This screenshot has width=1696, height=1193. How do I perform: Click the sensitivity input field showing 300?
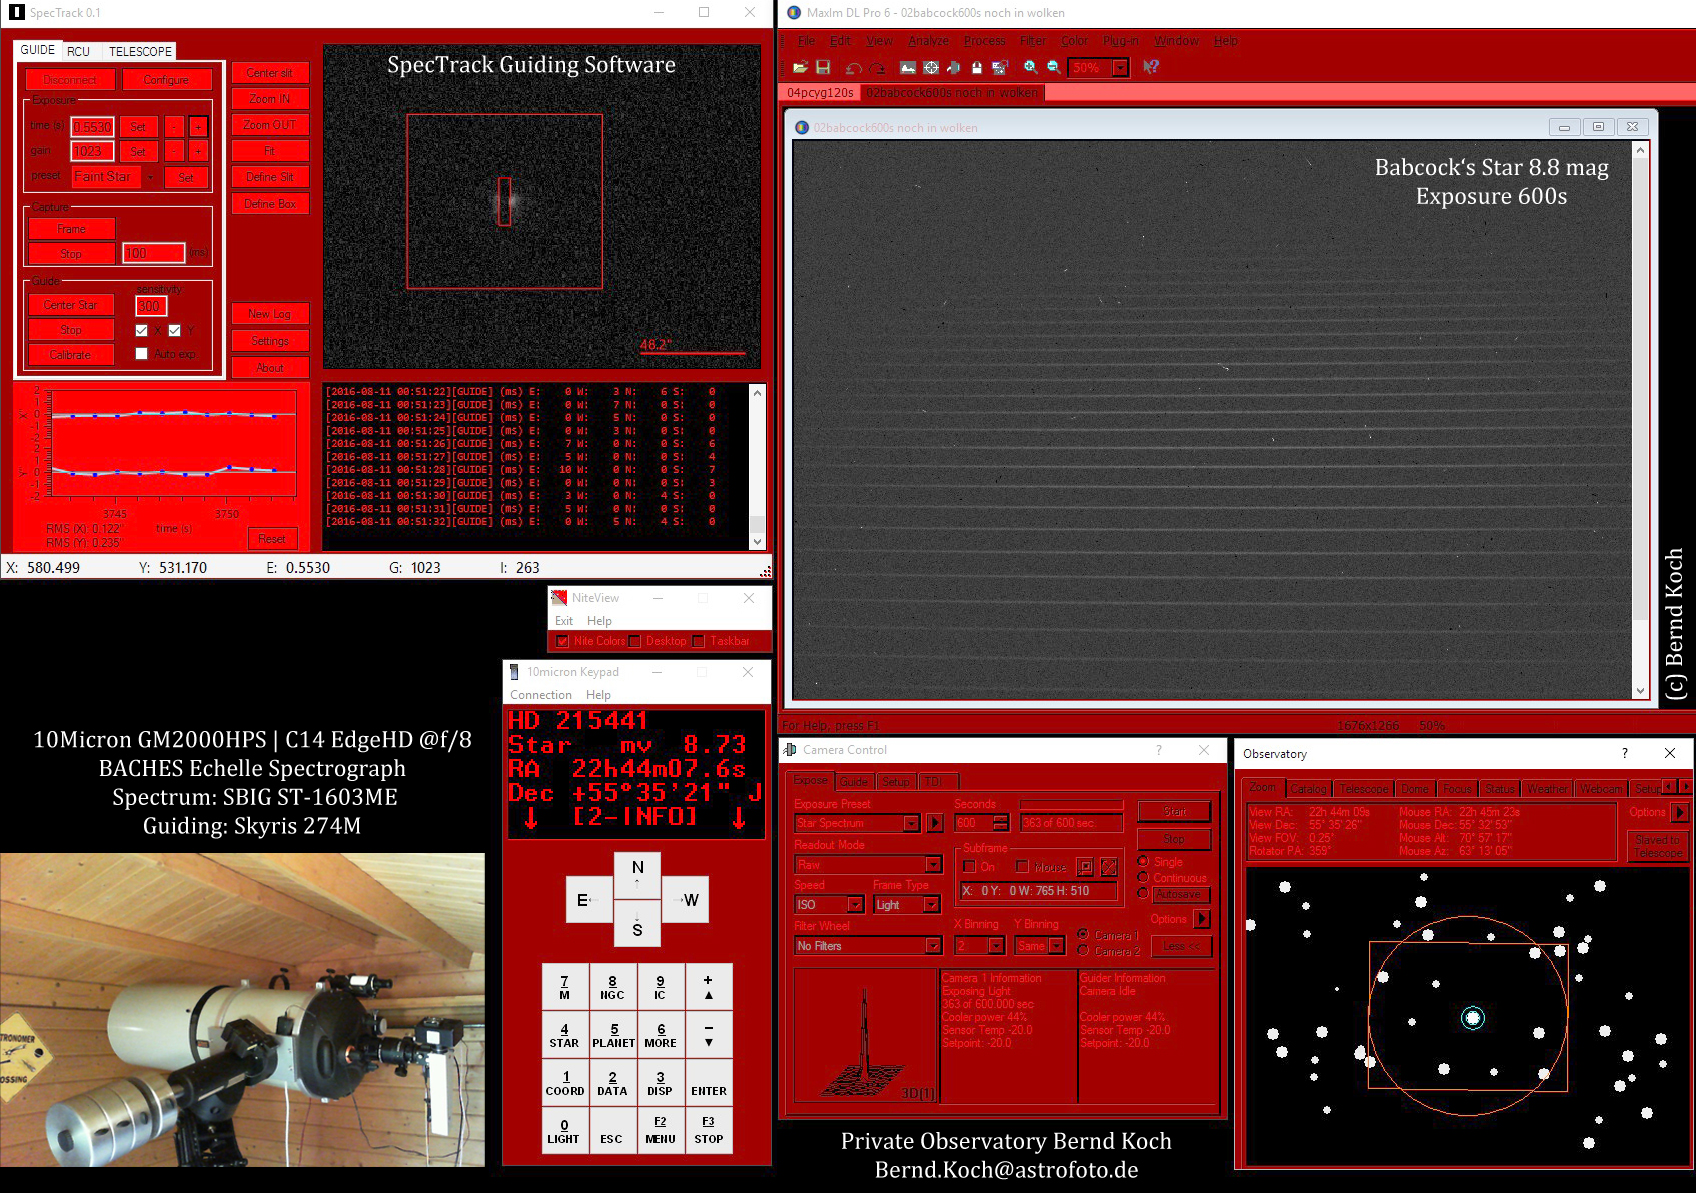(151, 306)
